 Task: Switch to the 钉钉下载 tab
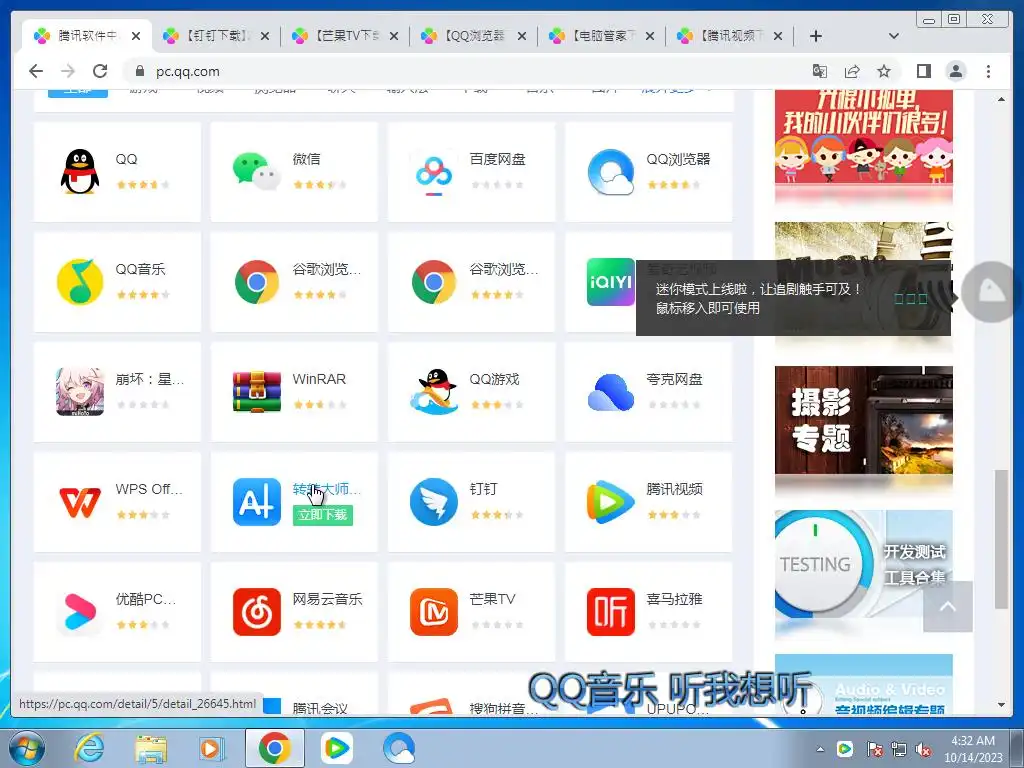[x=216, y=36]
